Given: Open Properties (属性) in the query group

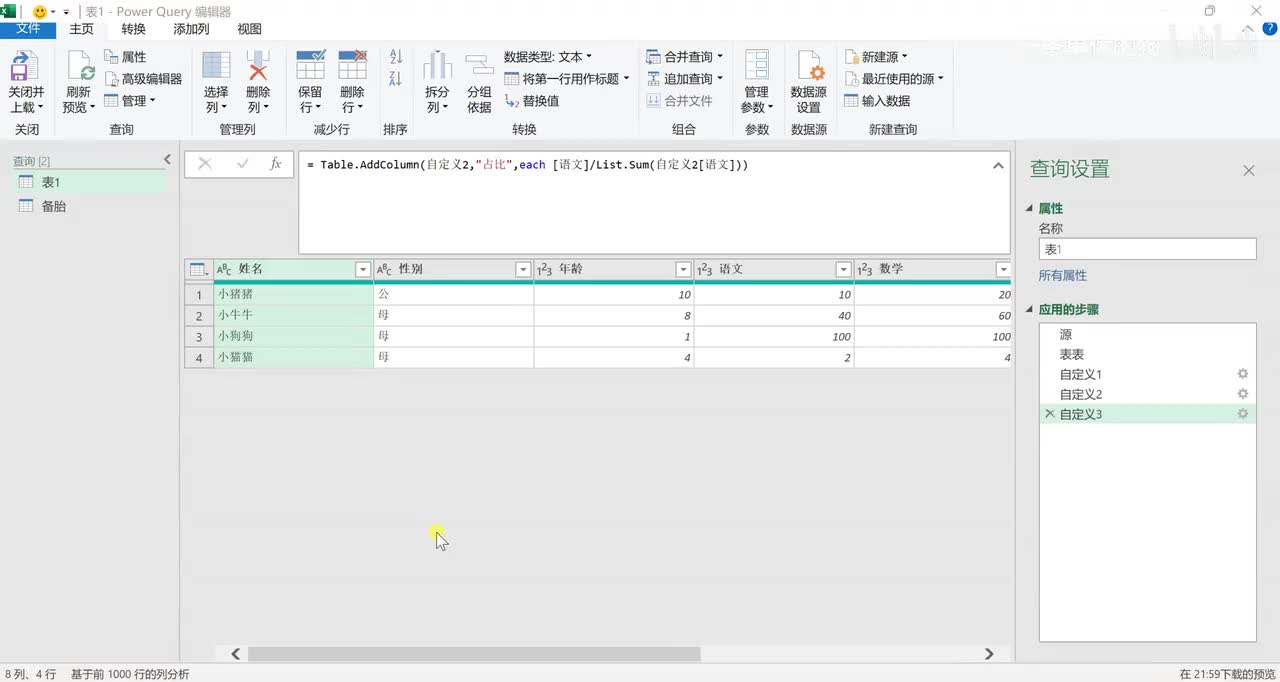Looking at the screenshot, I should tap(126, 57).
